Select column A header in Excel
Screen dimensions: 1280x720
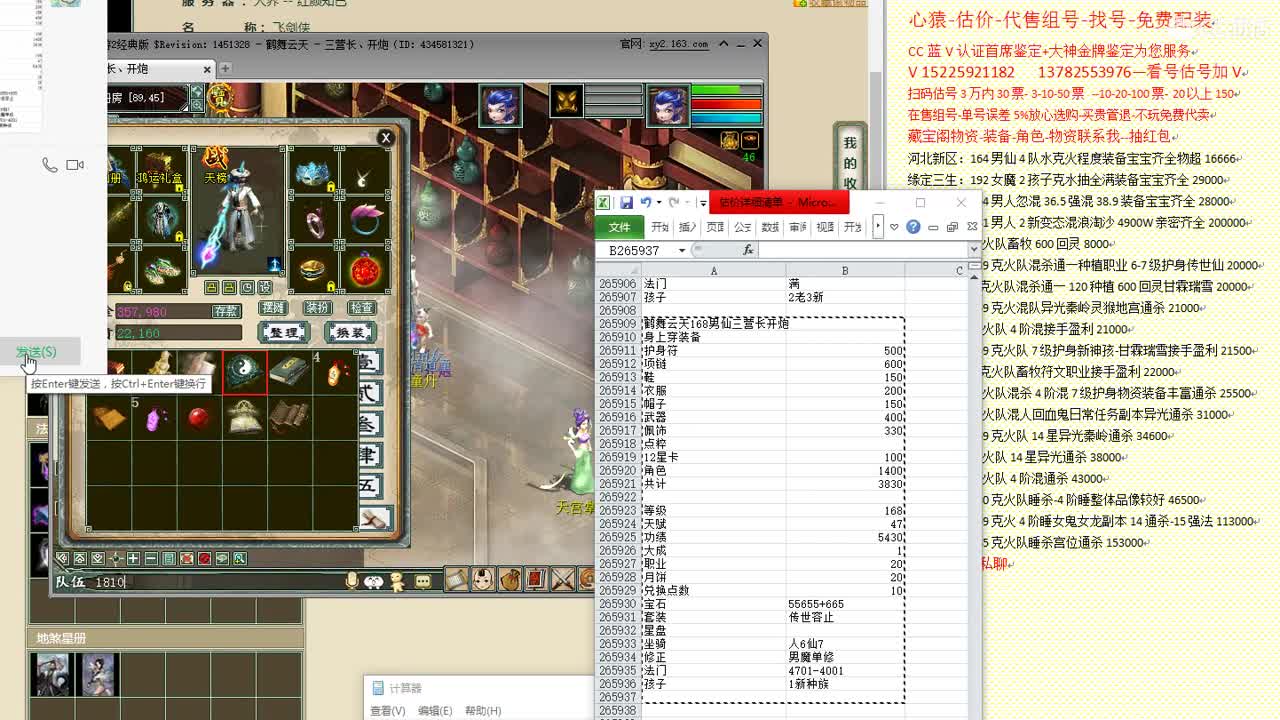713,271
